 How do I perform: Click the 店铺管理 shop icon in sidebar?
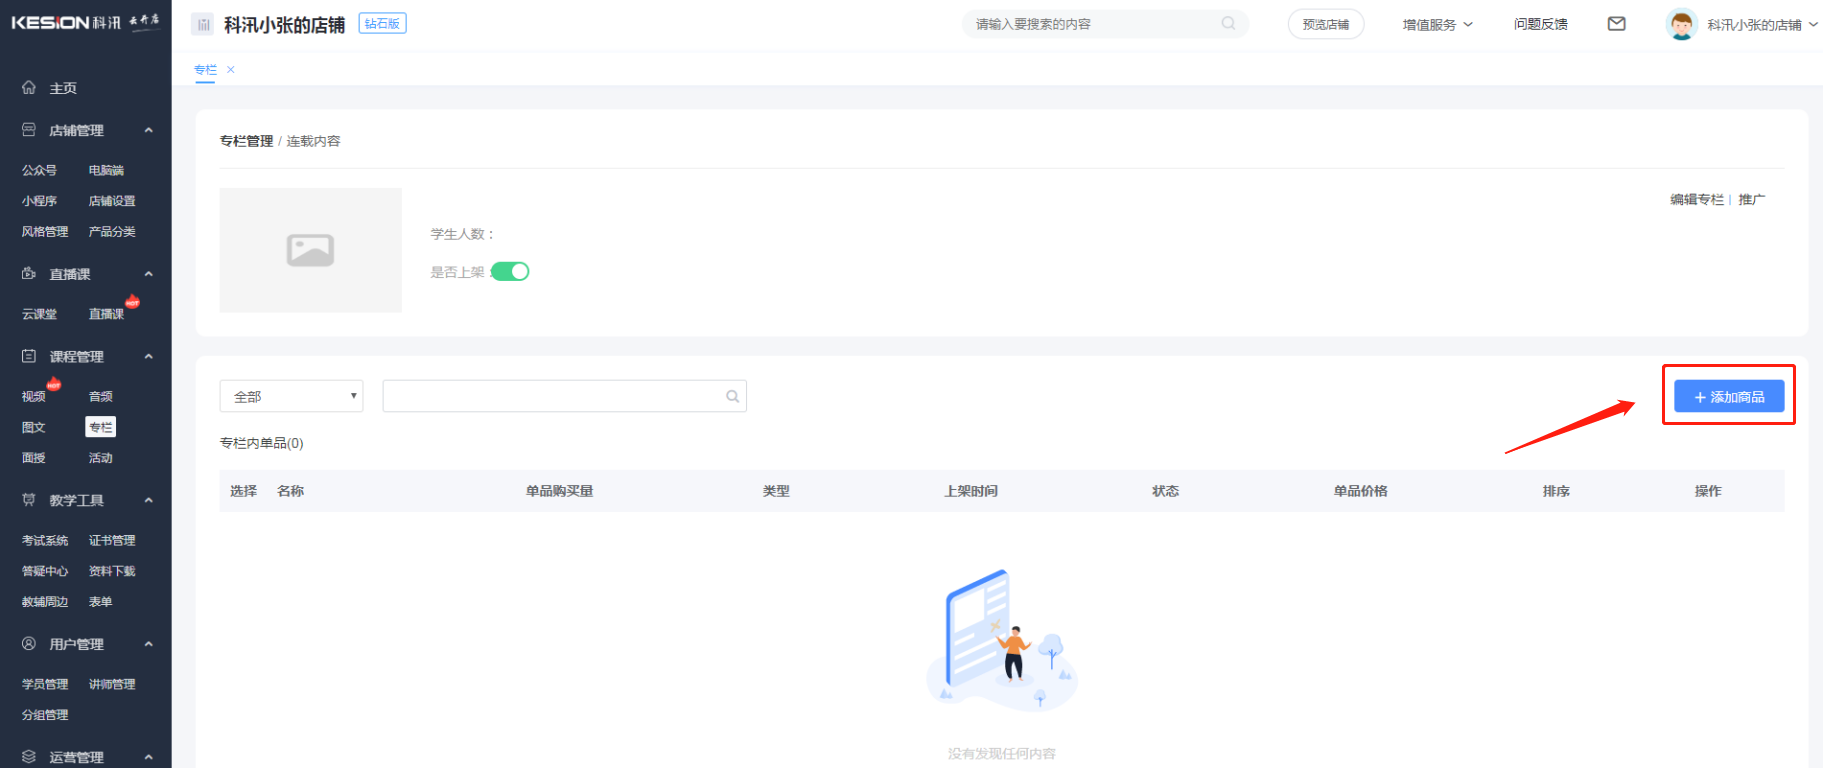(x=29, y=130)
